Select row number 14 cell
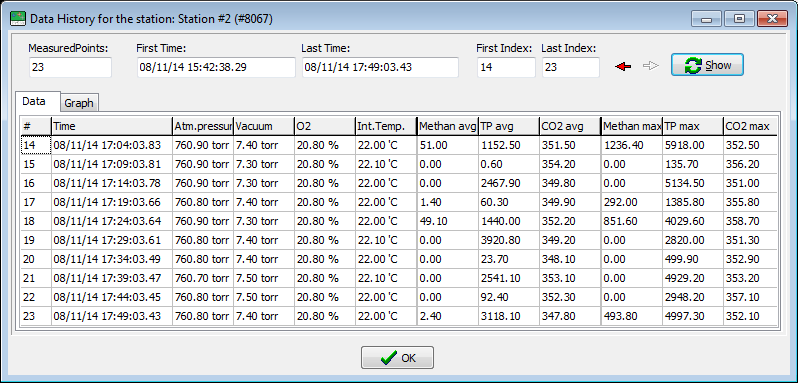 (36, 145)
